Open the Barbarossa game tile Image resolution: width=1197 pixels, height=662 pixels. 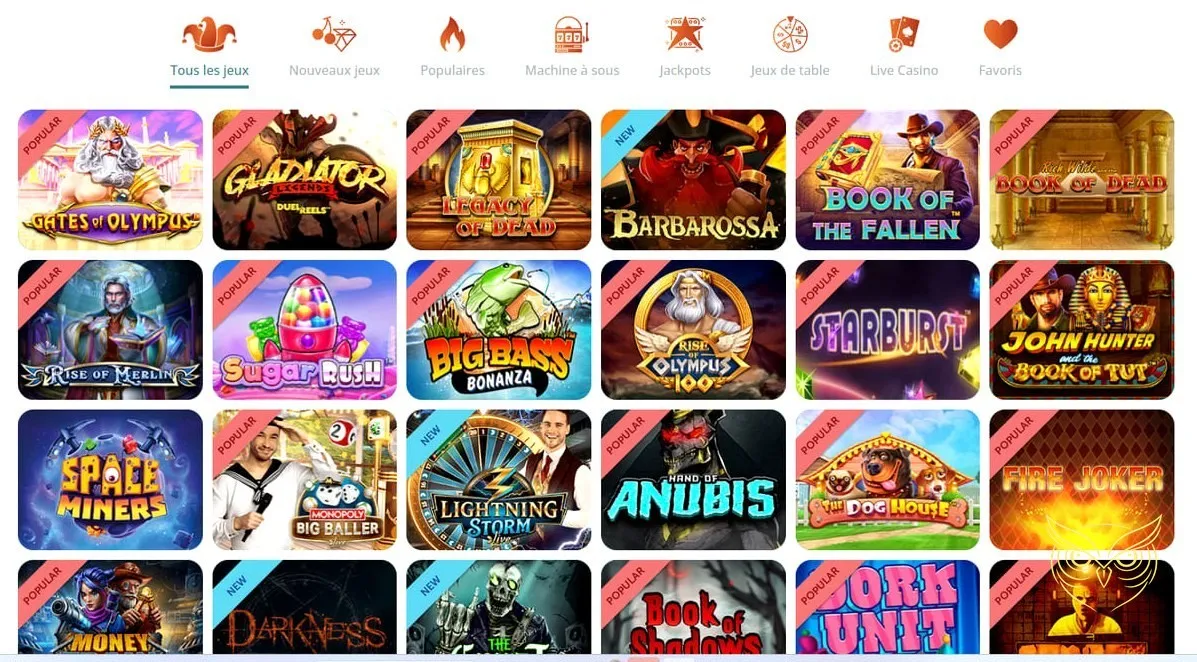point(693,179)
